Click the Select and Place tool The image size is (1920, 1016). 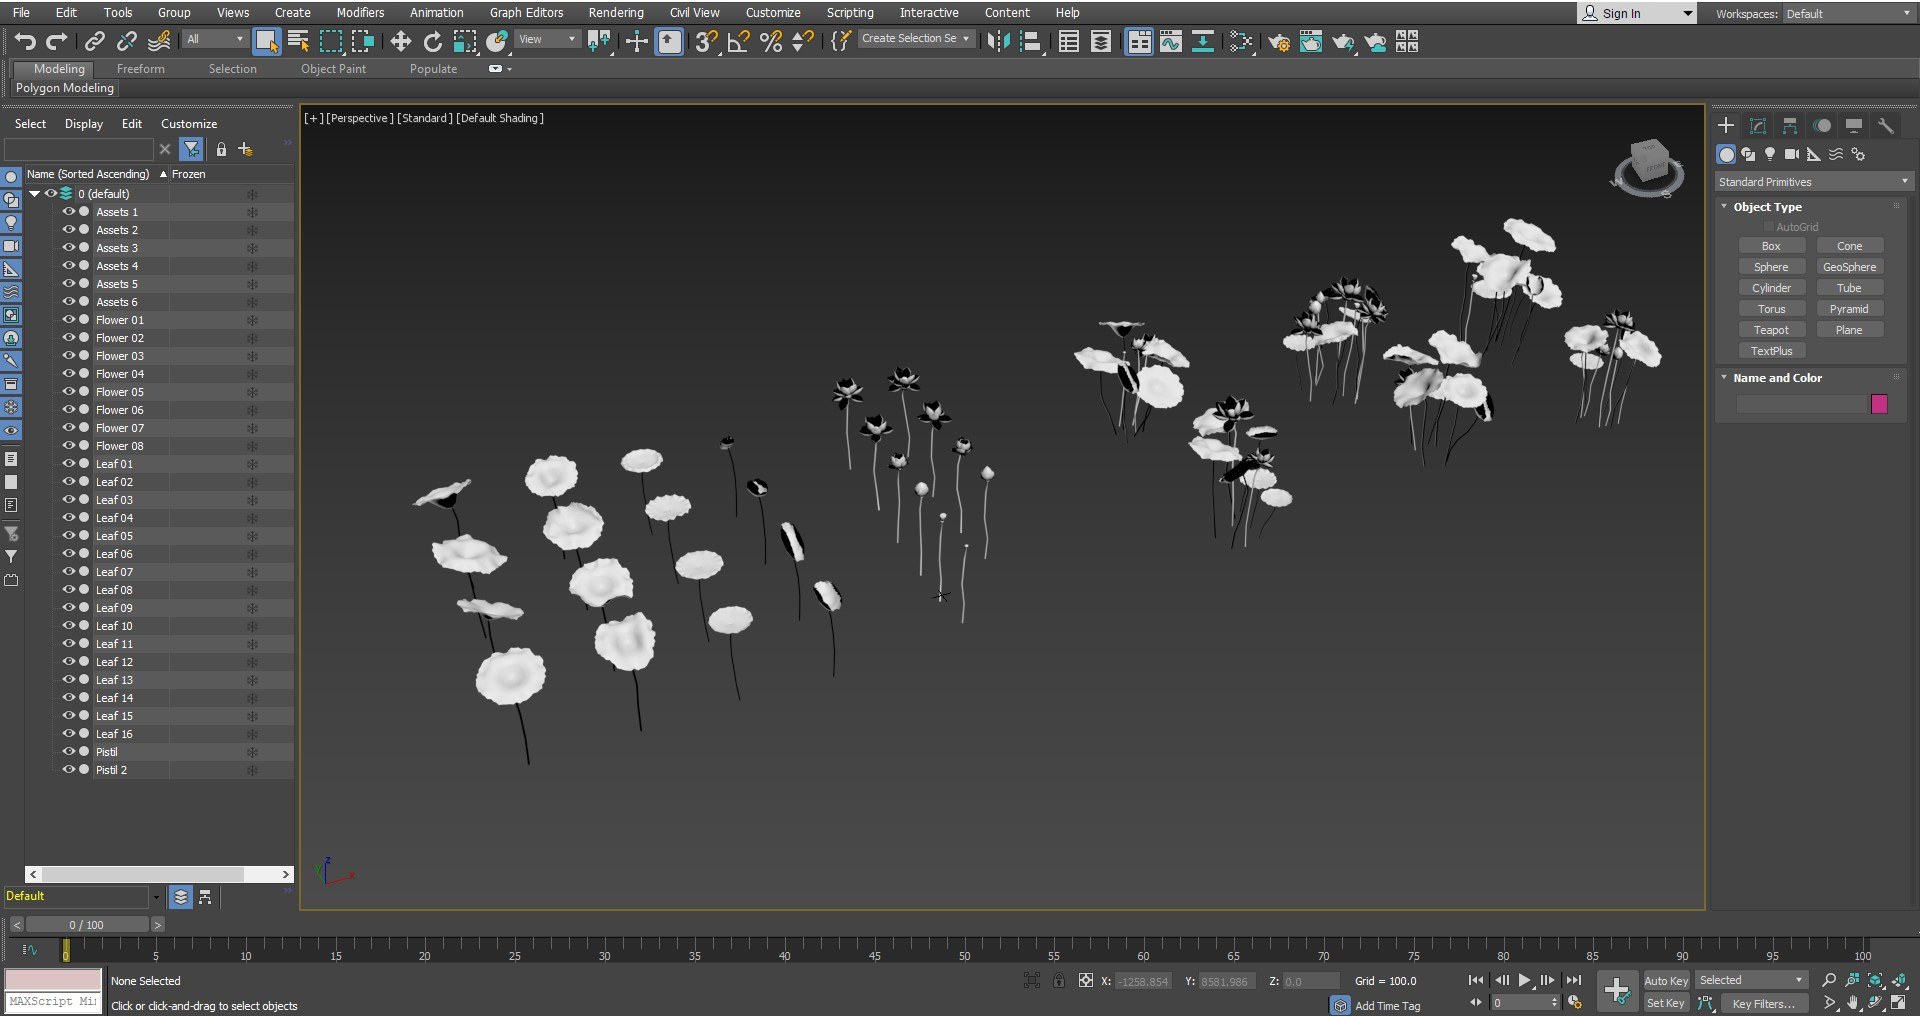497,41
